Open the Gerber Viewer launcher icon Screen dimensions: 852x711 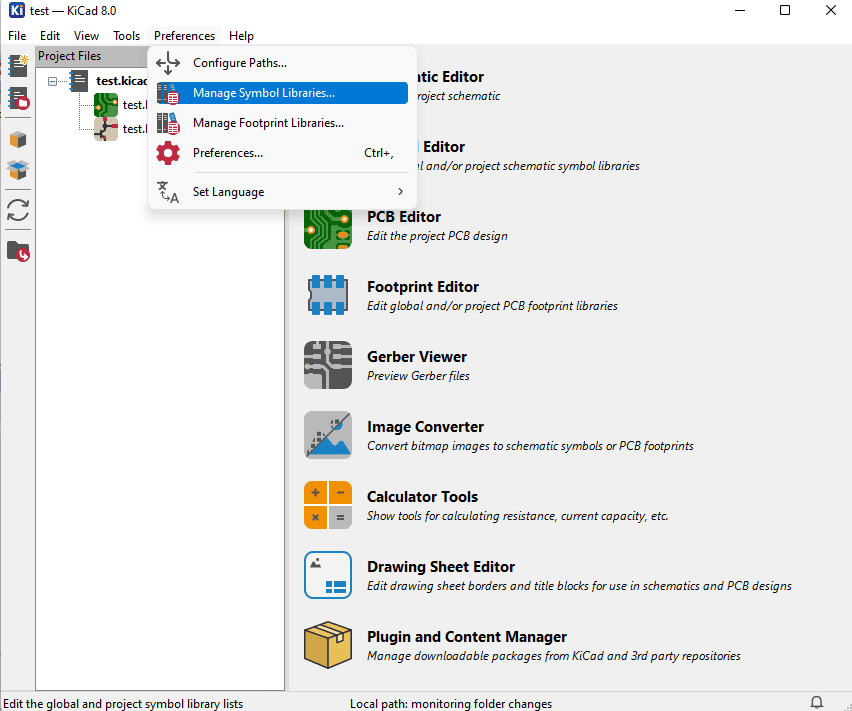(328, 365)
